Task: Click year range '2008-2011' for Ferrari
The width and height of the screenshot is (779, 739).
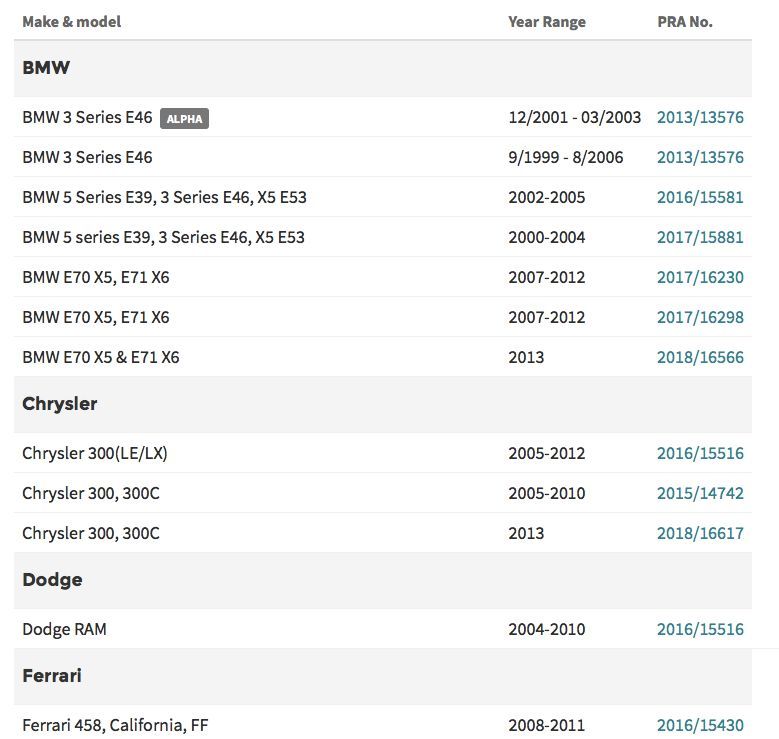Action: tap(546, 726)
